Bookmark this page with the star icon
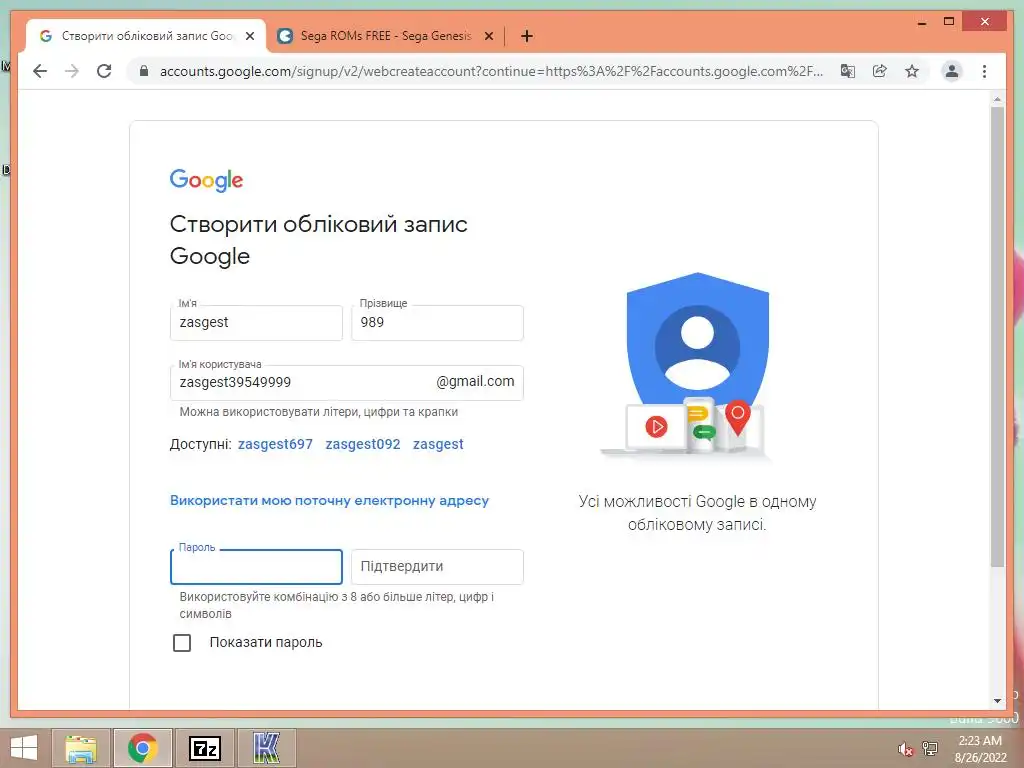 [912, 71]
